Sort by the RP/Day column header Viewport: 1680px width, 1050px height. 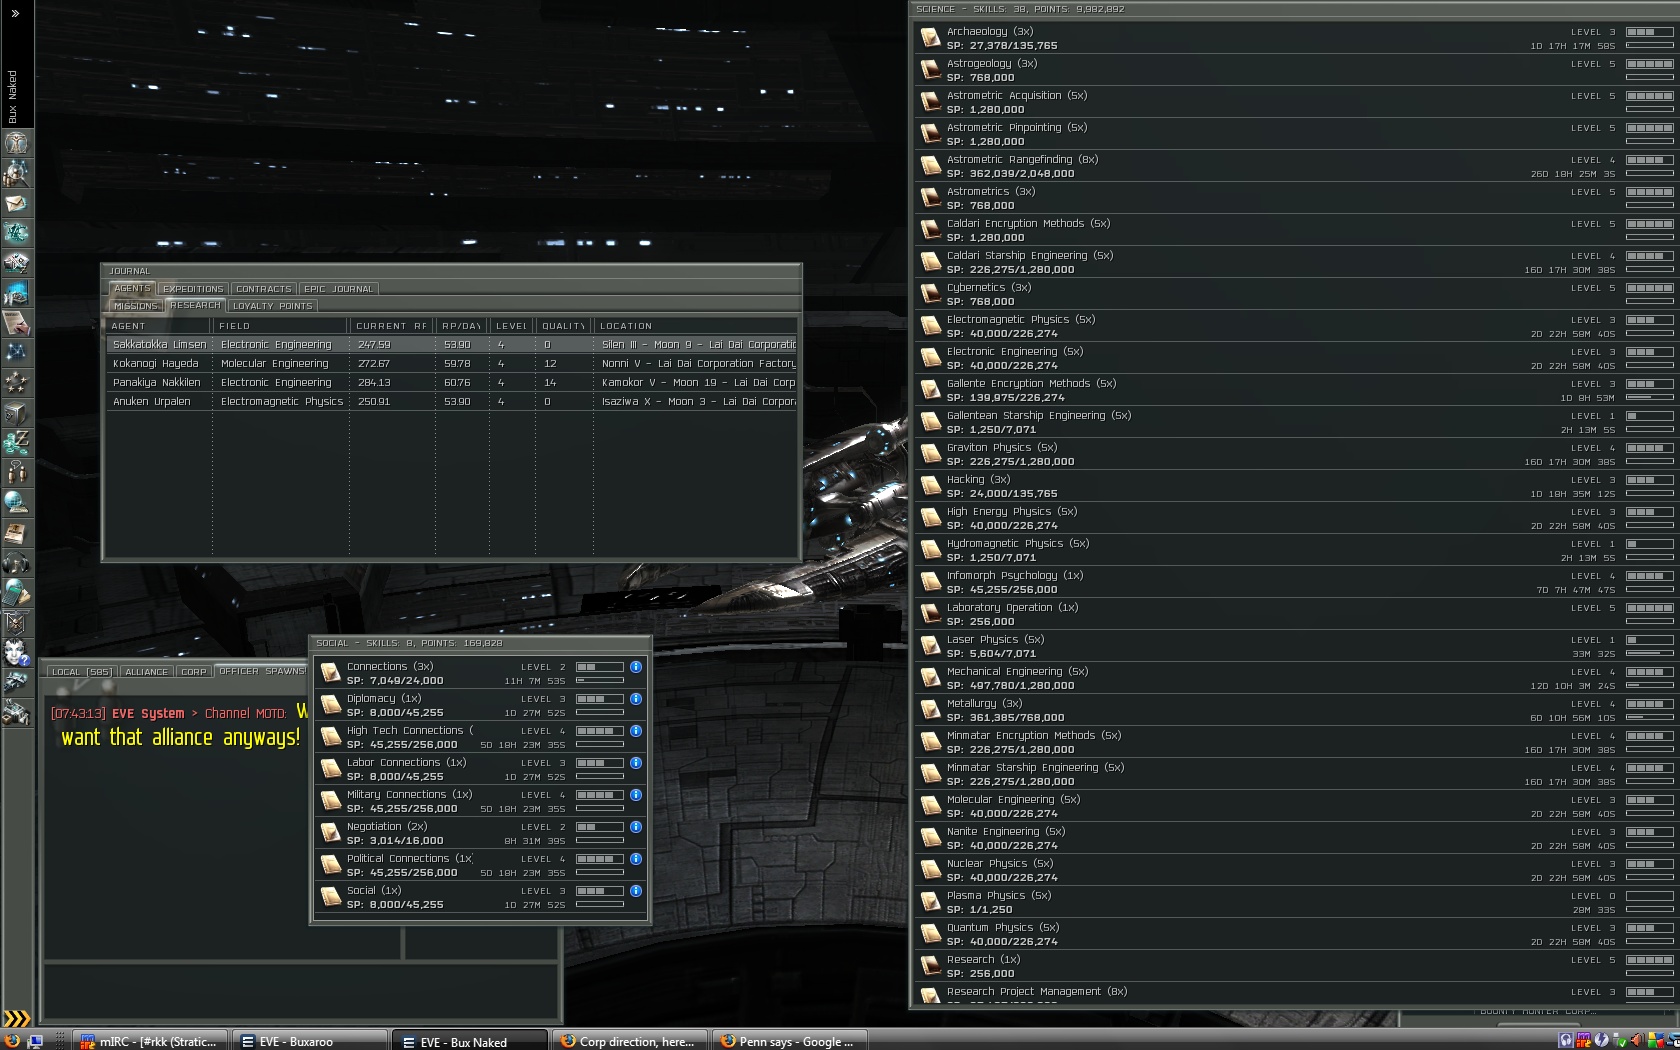(462, 326)
